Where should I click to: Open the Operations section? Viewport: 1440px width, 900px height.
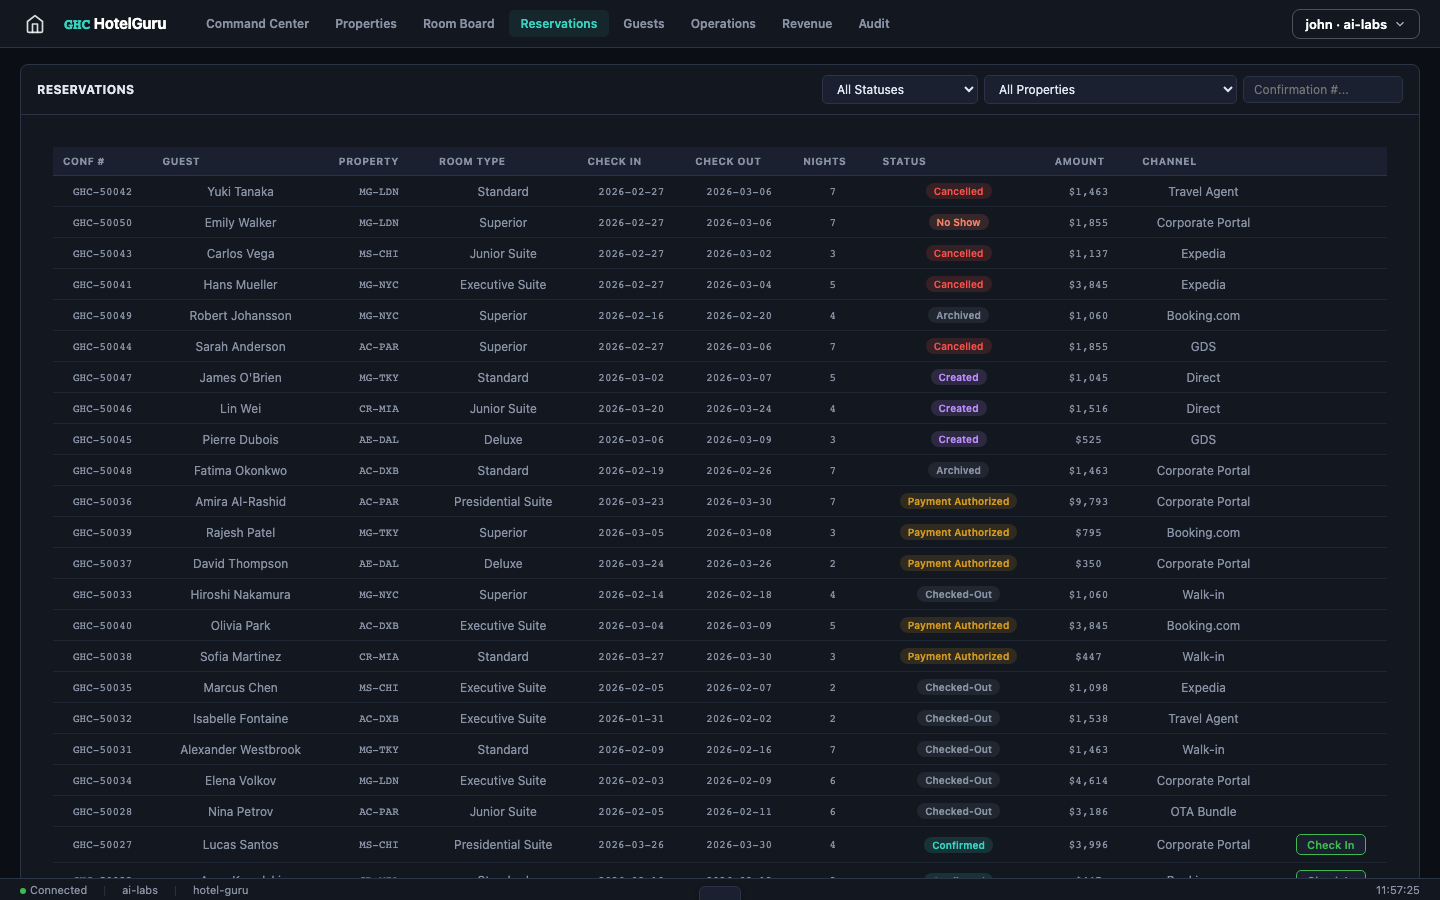[723, 23]
